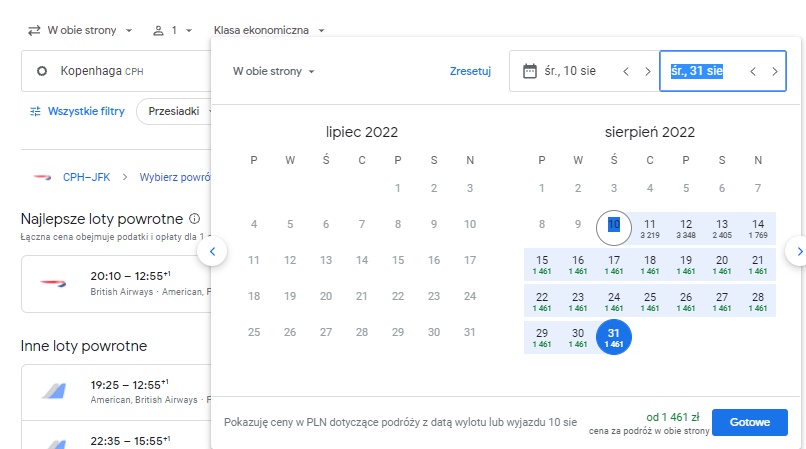Click the calendar icon beside śr., 10 sie

pyautogui.click(x=529, y=71)
